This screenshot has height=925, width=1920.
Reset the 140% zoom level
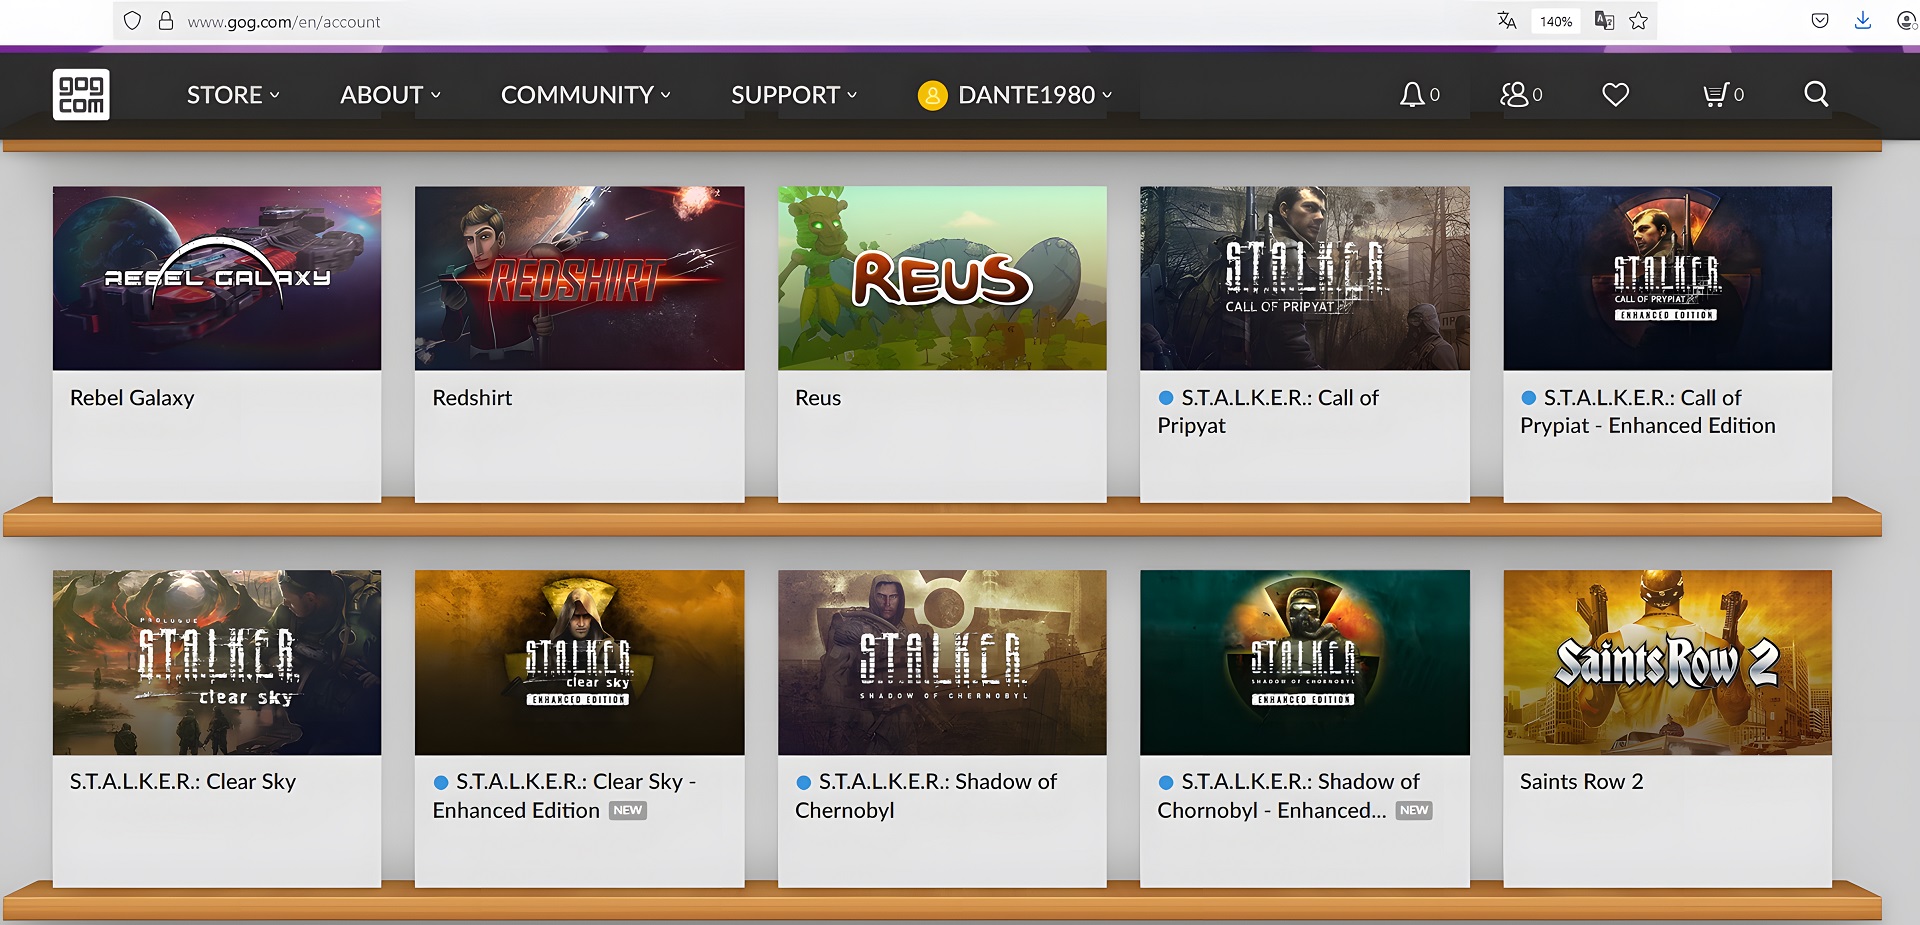pos(1555,21)
